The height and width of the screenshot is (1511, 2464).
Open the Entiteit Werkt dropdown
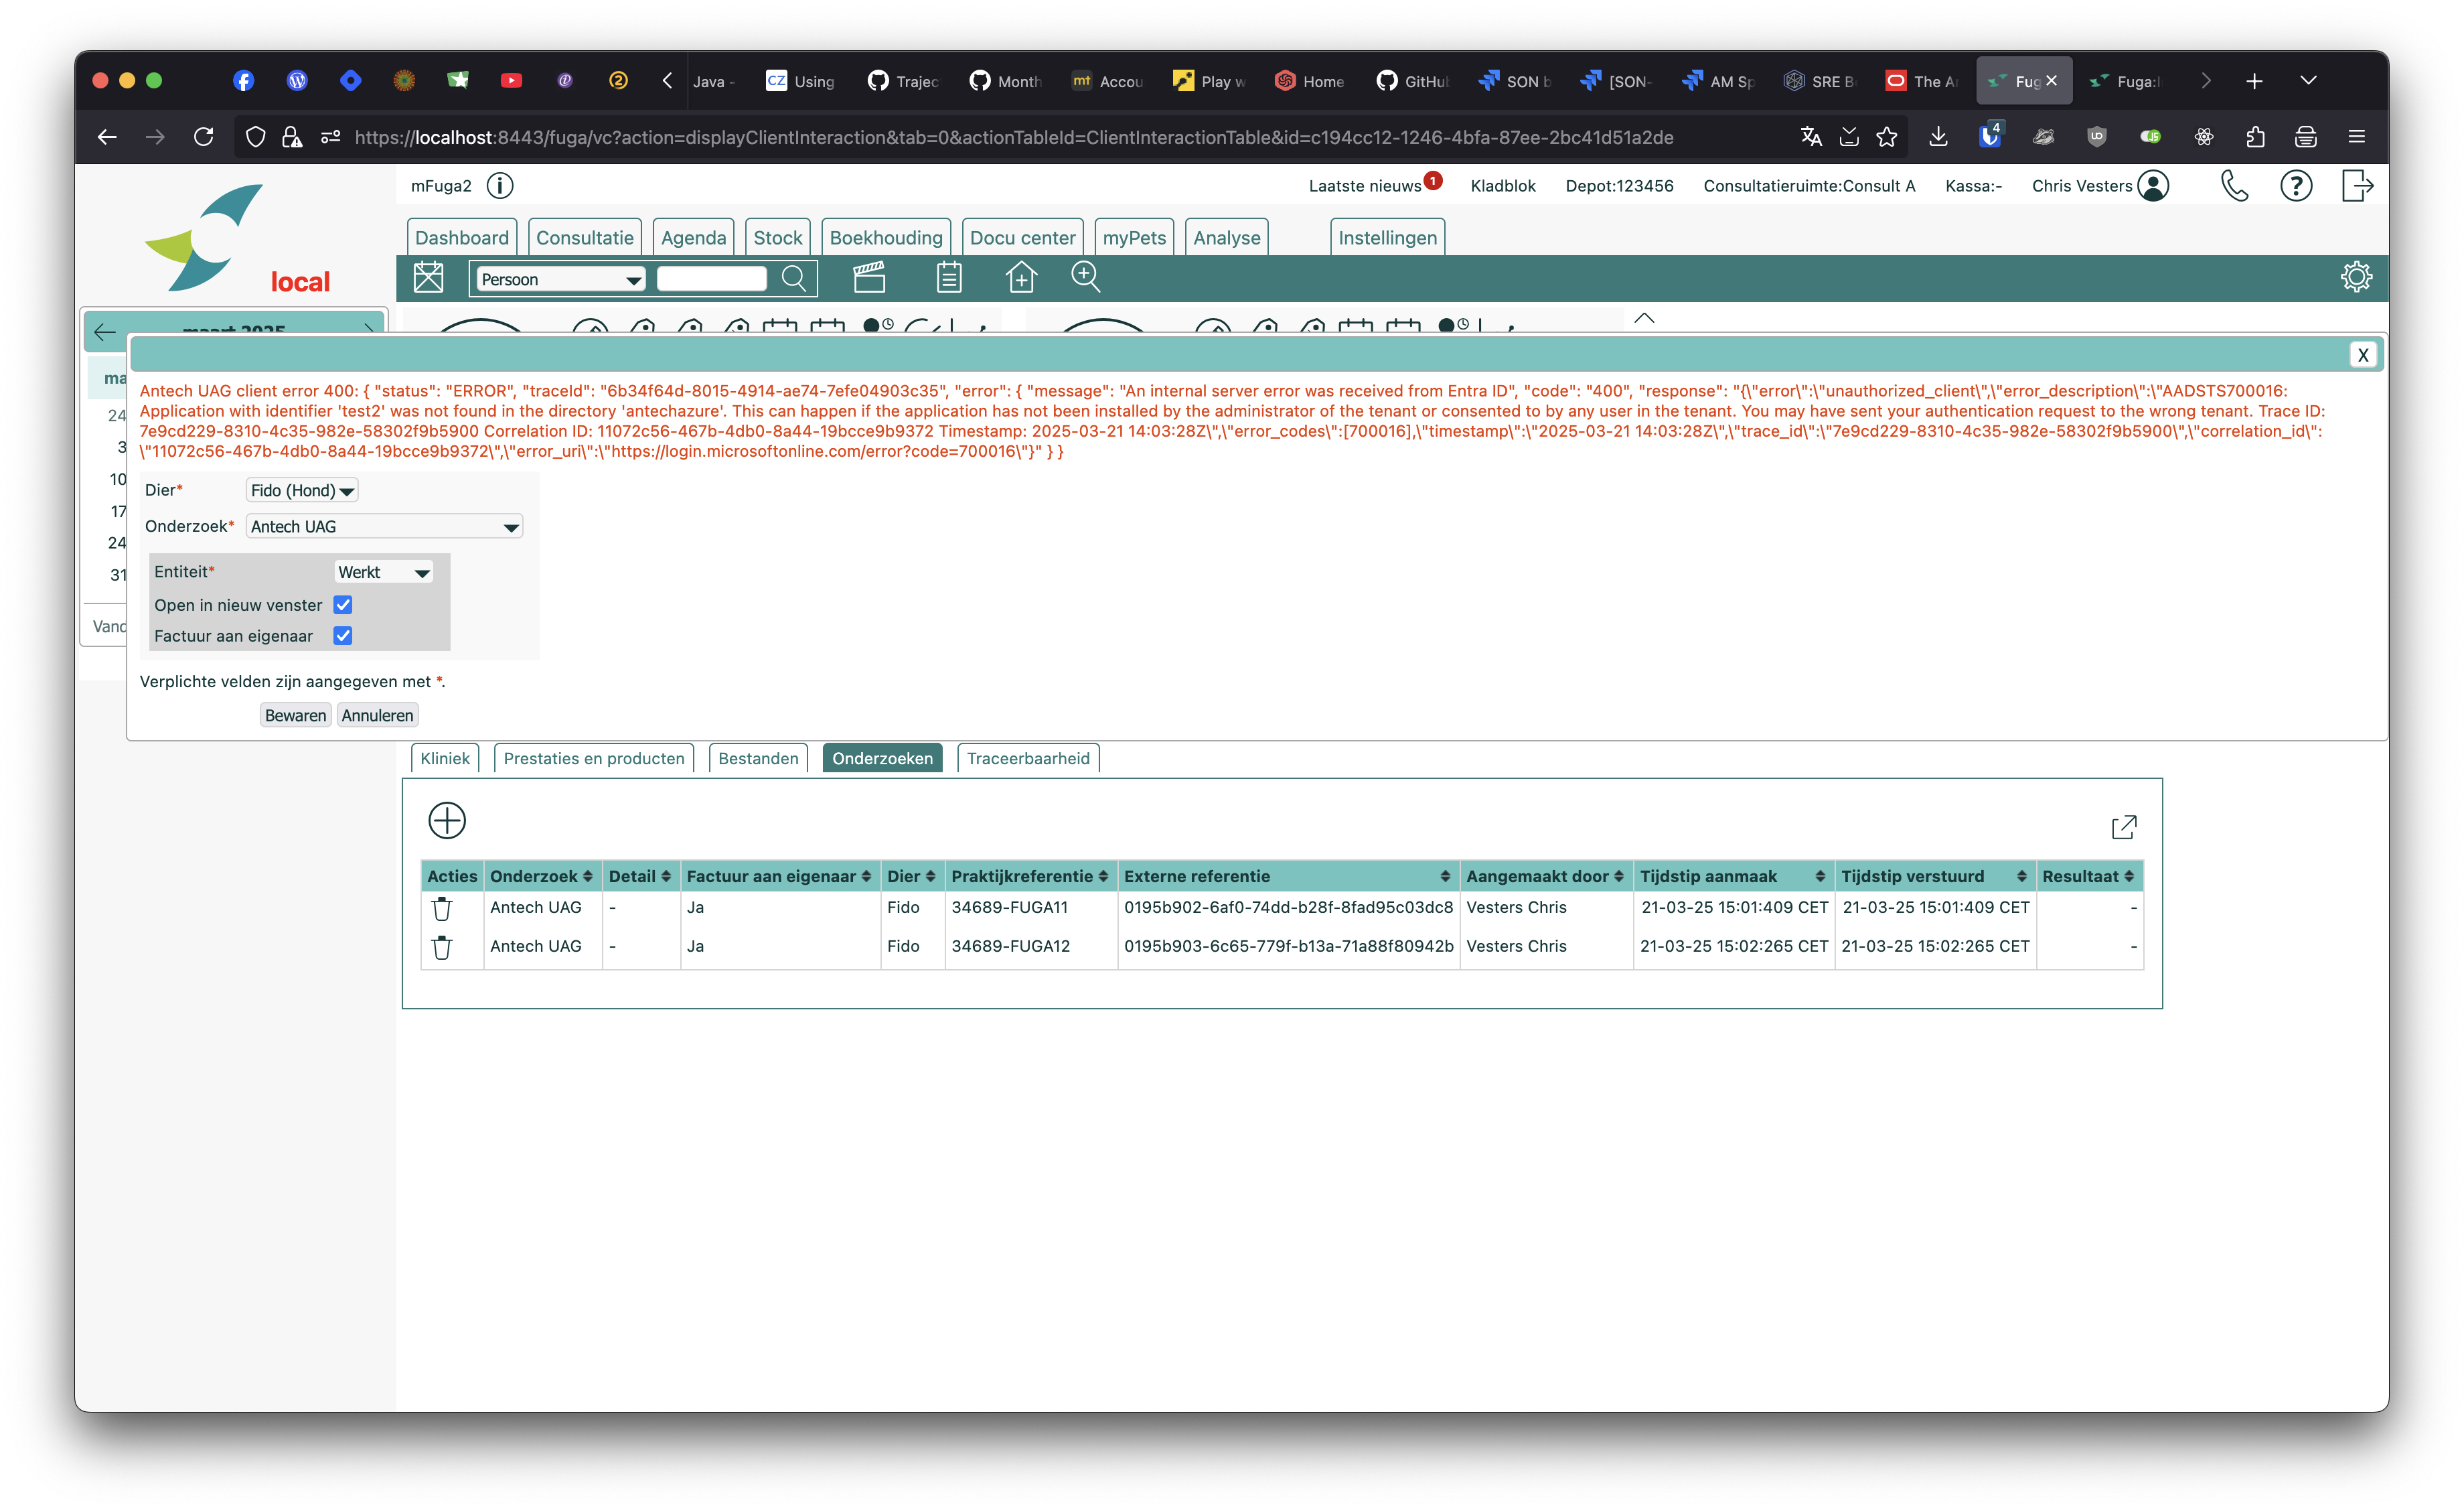383,572
